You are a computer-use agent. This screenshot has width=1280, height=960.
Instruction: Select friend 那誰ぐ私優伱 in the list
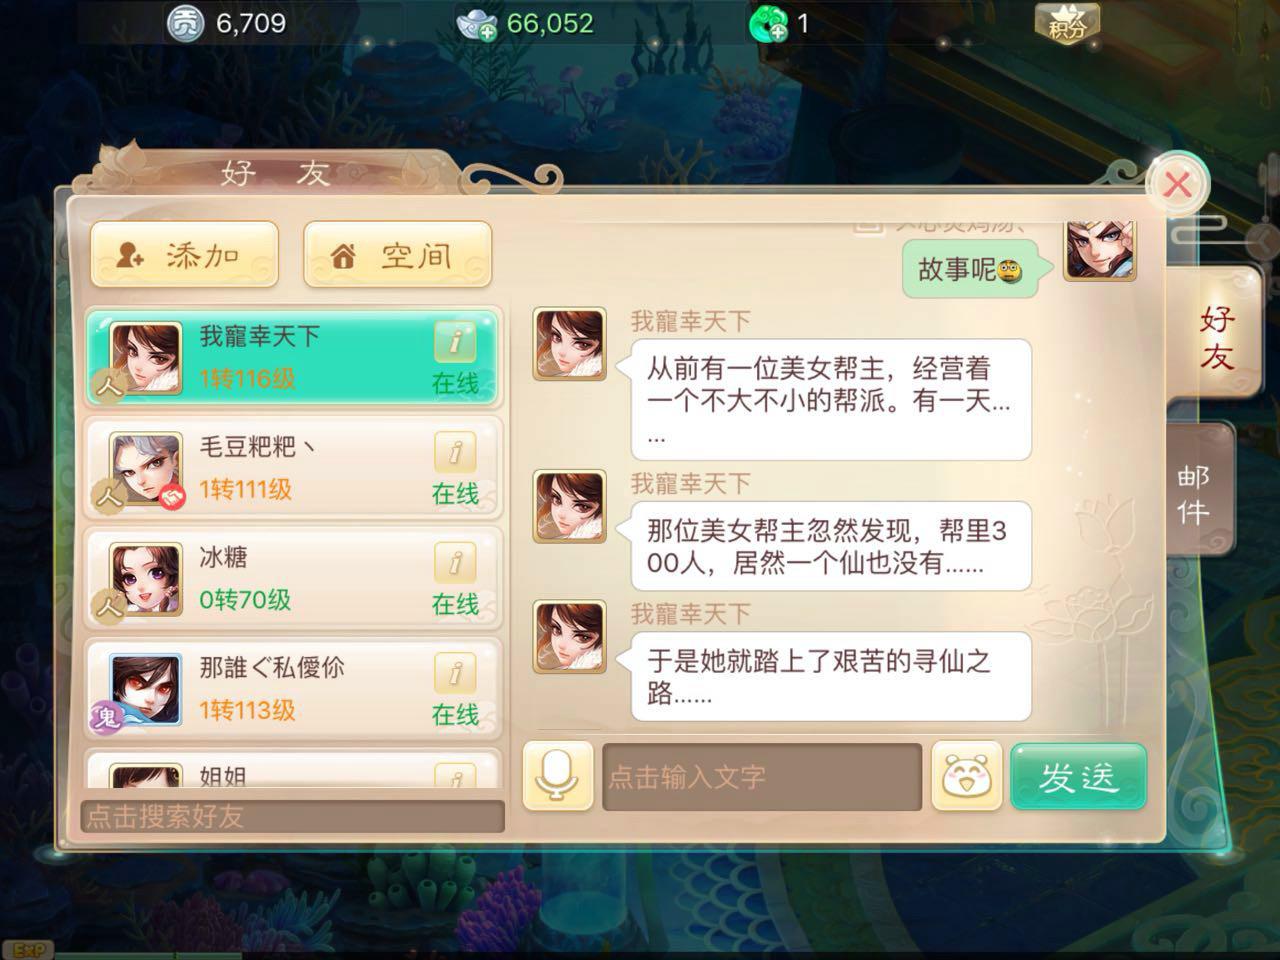(x=293, y=689)
